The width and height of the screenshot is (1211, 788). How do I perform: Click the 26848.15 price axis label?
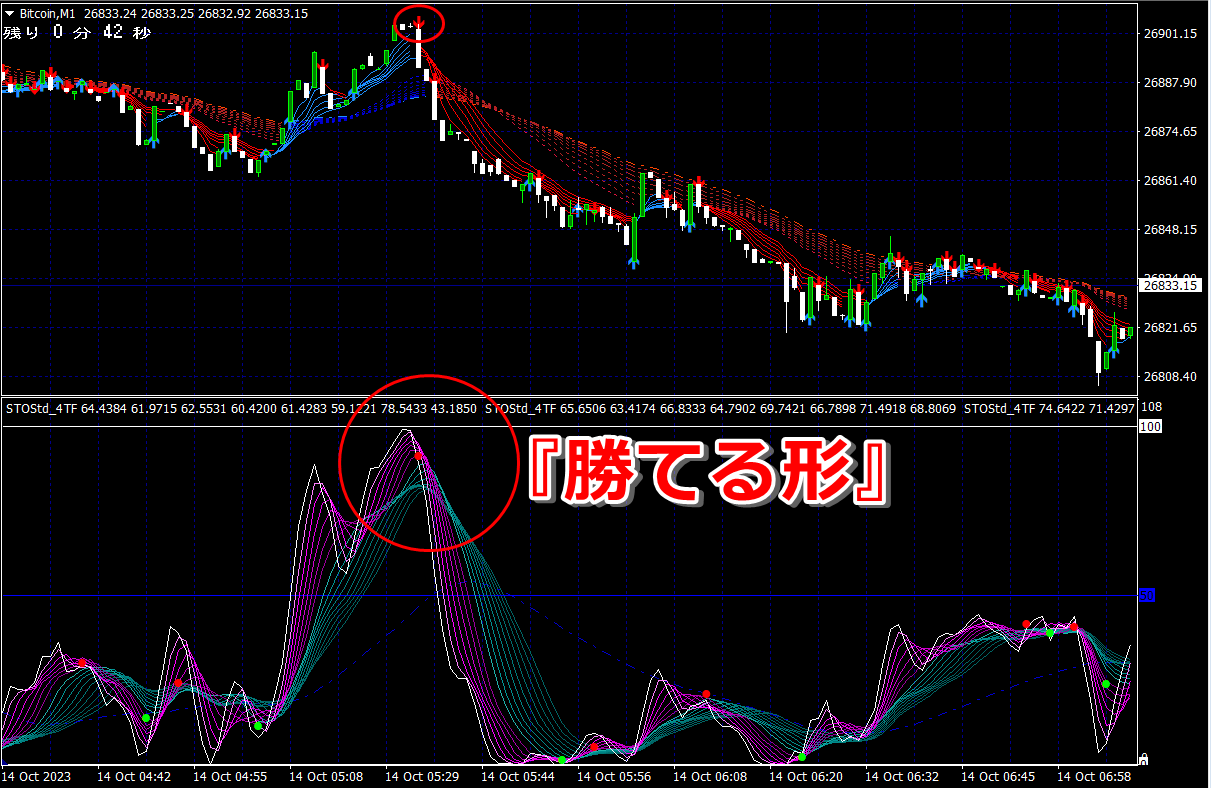[1169, 230]
